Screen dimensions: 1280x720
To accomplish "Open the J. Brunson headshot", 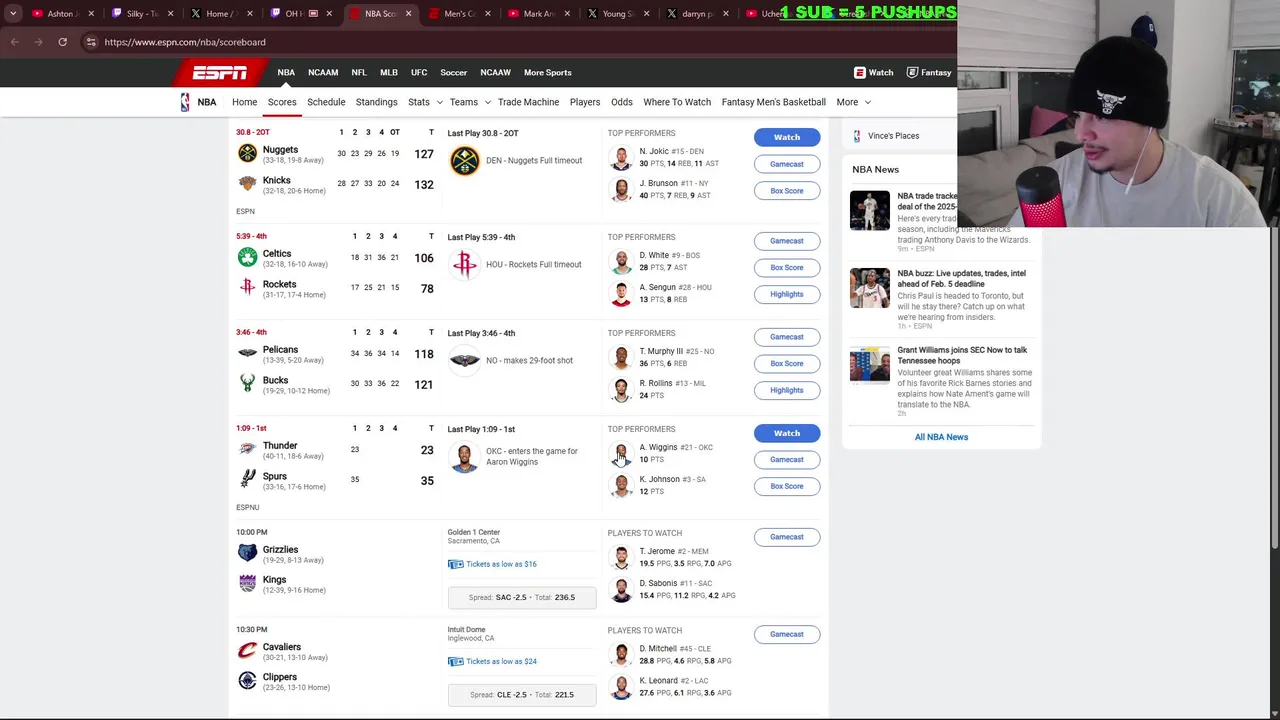I will [621, 190].
